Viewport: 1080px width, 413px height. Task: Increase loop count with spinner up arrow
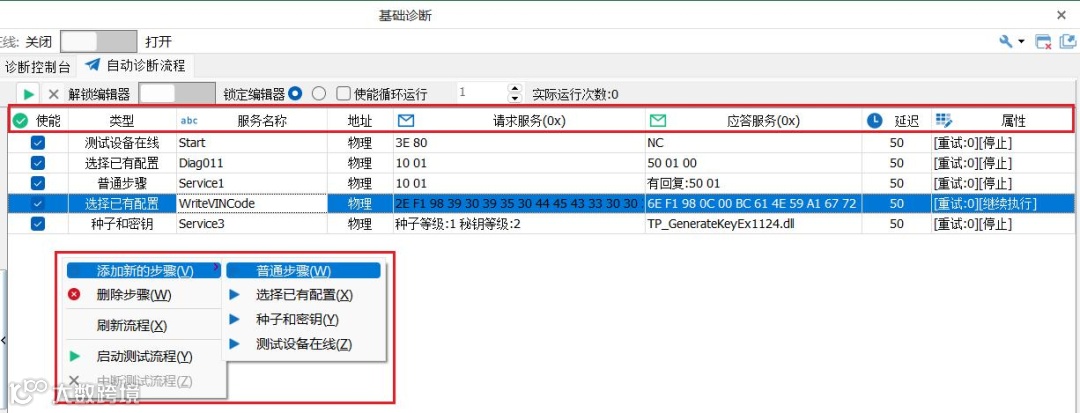(515, 89)
